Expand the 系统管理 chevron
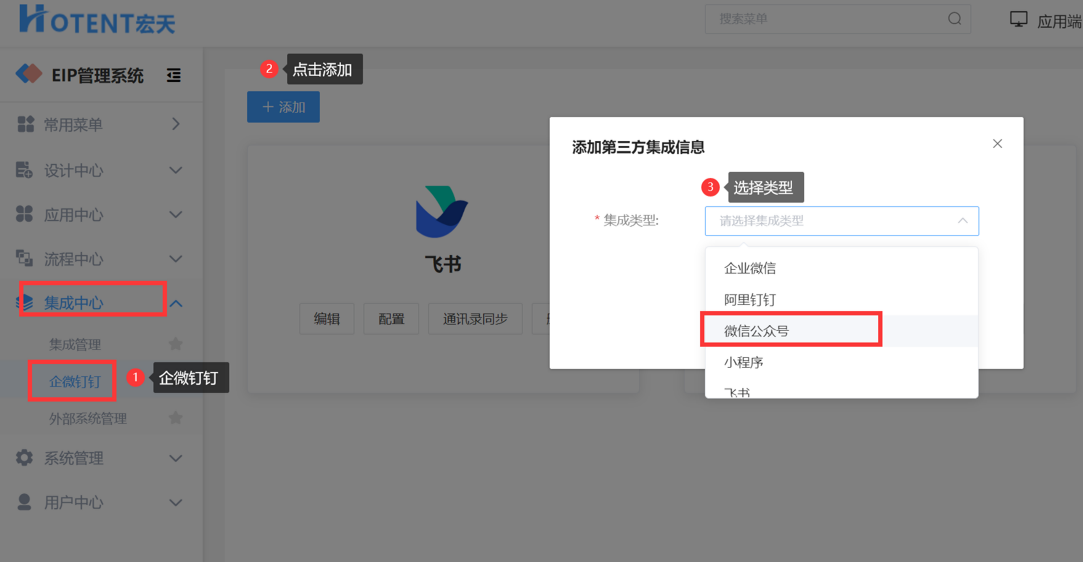The height and width of the screenshot is (562, 1083). click(x=176, y=458)
